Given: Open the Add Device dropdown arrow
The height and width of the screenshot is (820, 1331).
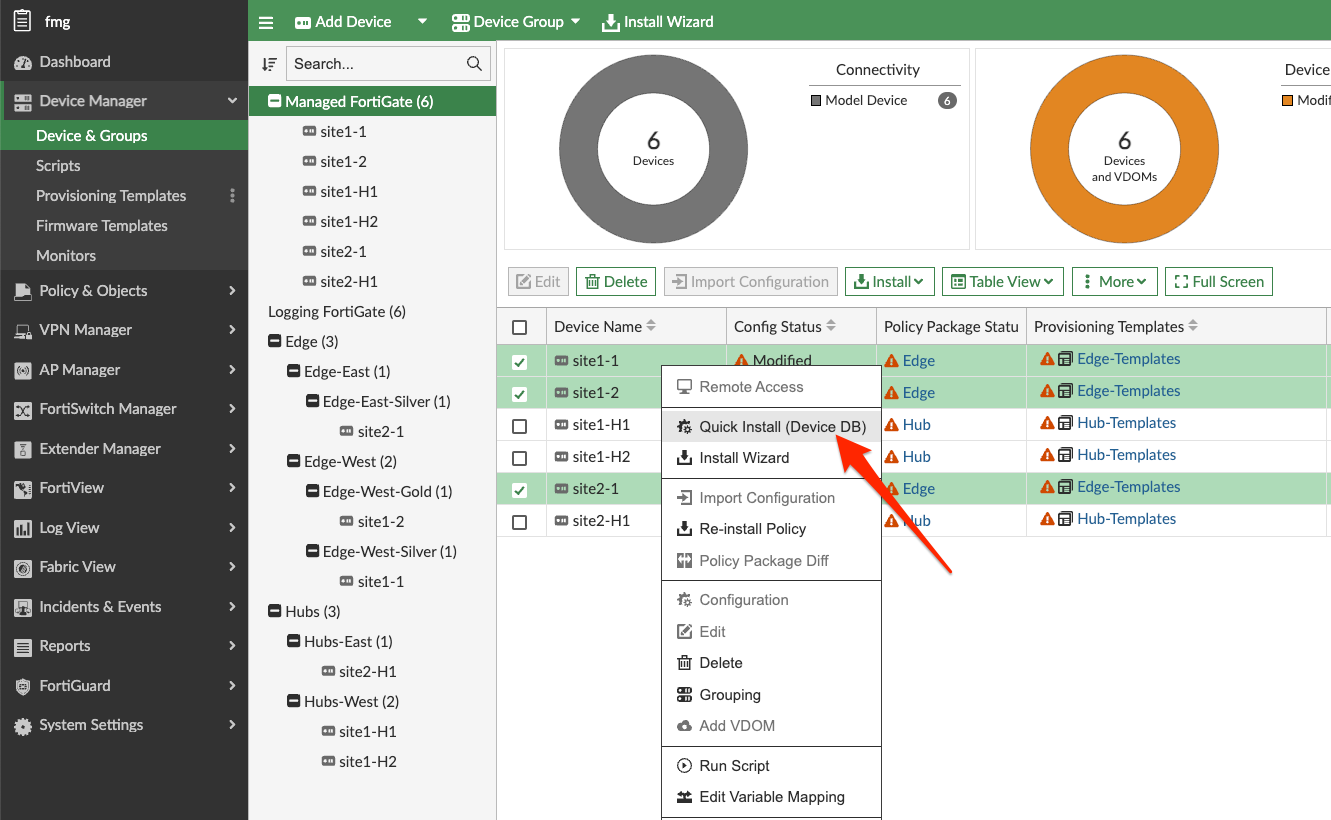Looking at the screenshot, I should 422,21.
